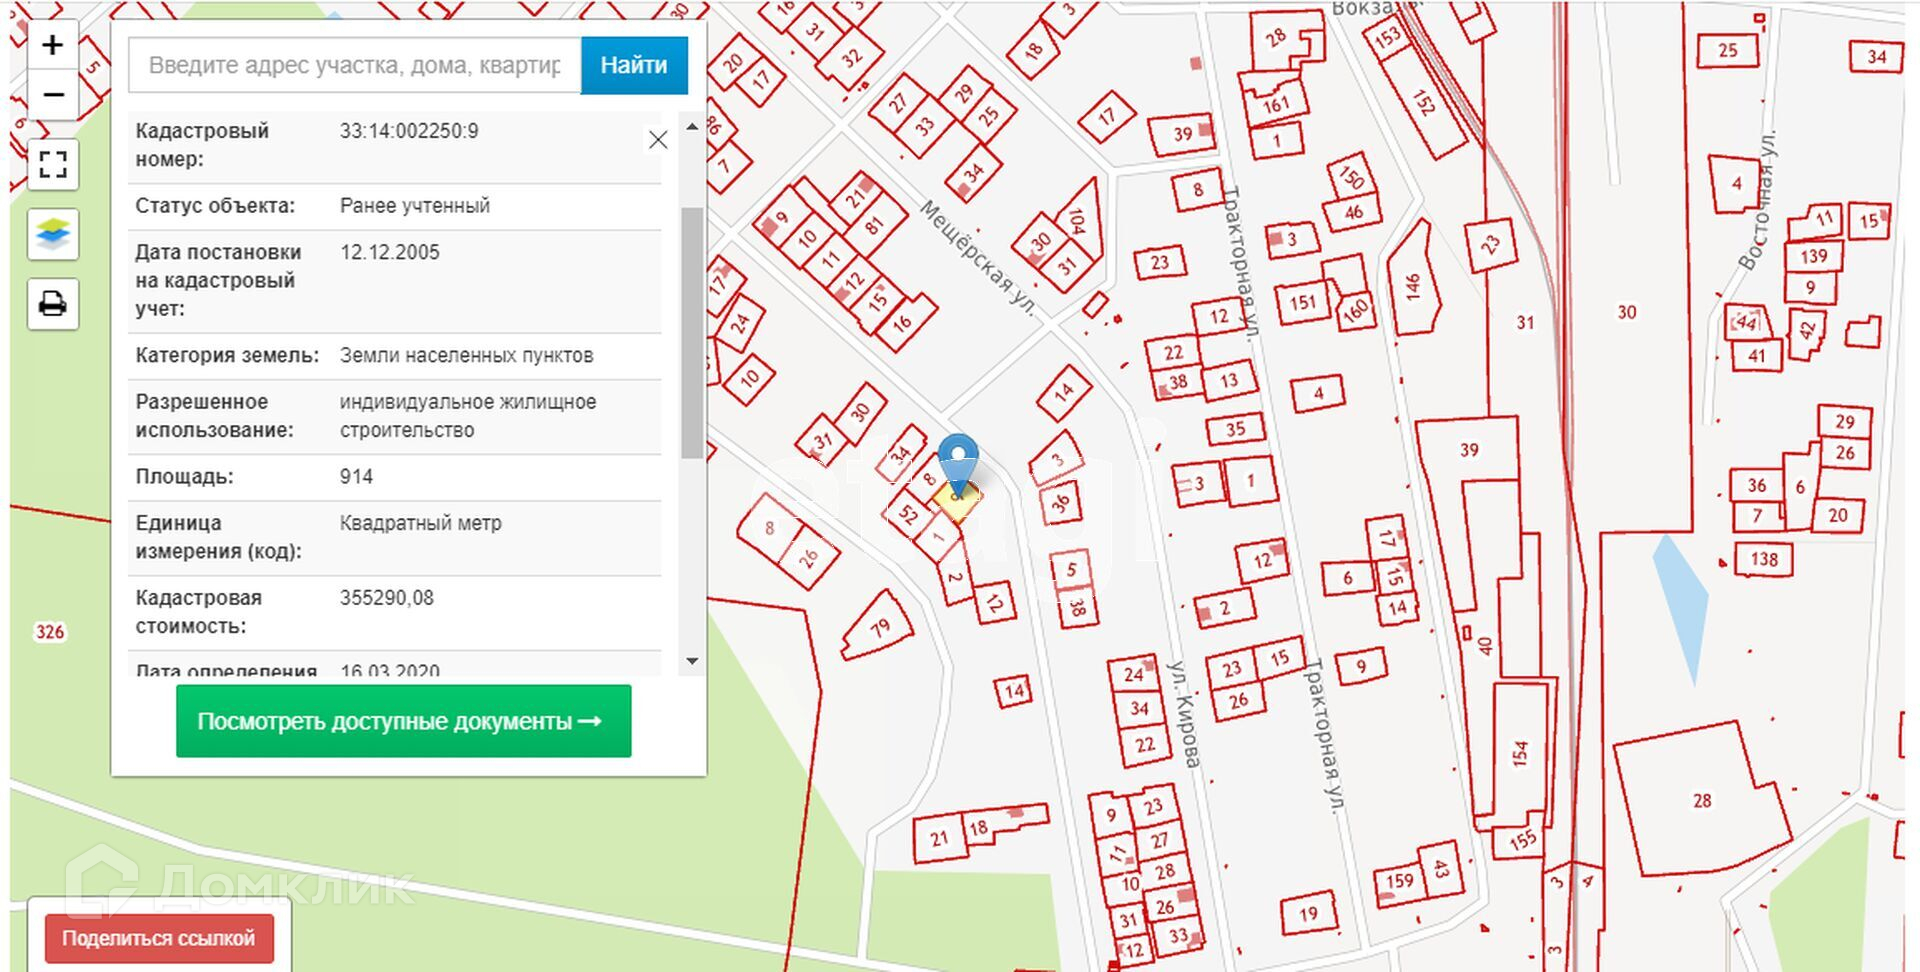Zoom in on the map
The width and height of the screenshot is (1920, 972).
52,46
